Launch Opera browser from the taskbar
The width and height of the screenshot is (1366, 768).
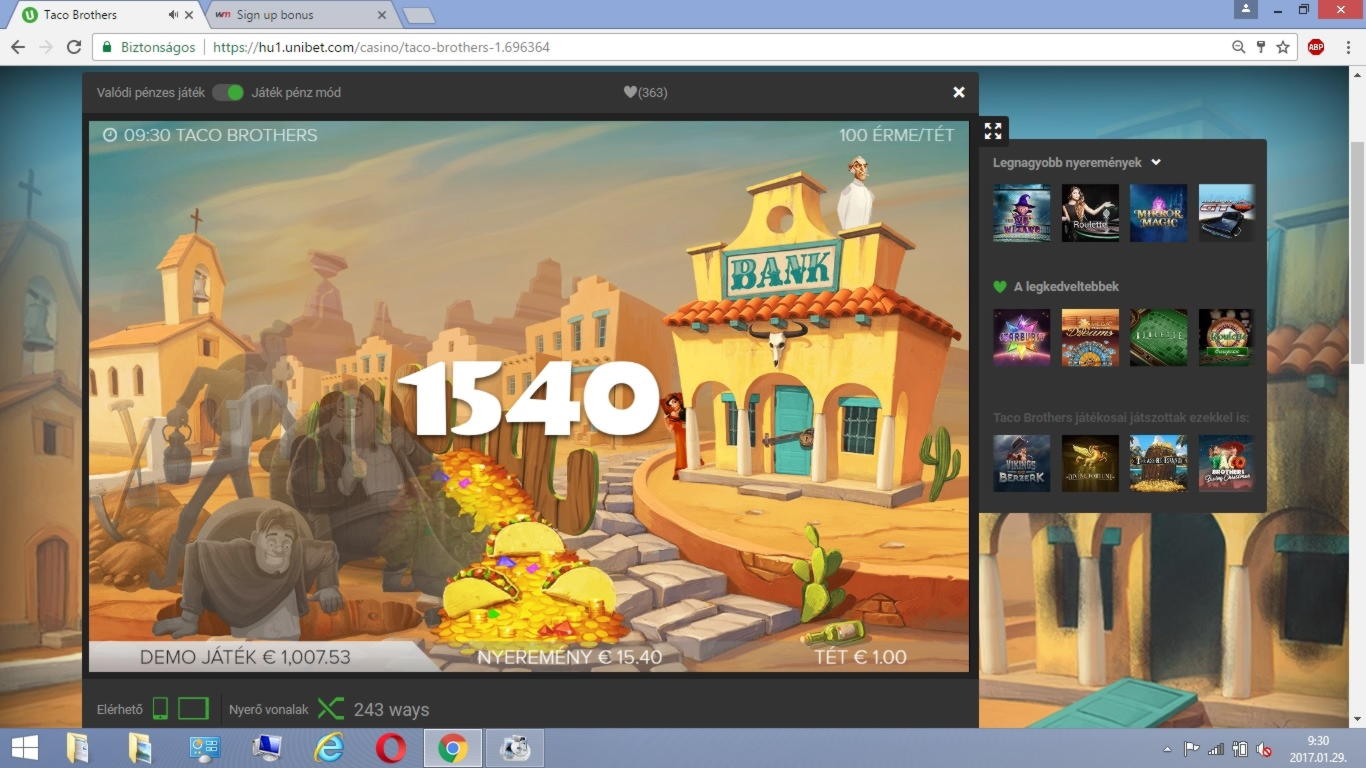coord(391,748)
